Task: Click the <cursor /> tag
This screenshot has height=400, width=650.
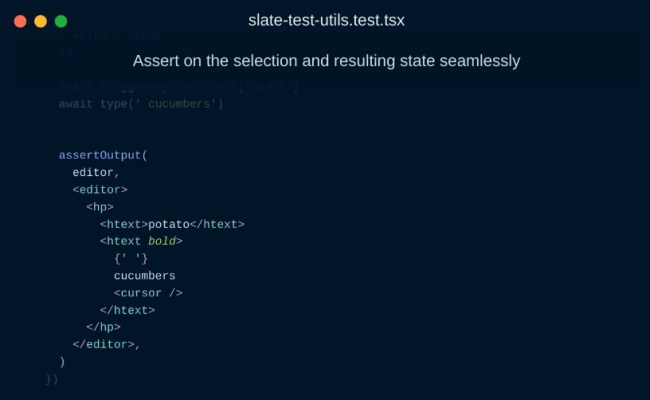Action: pyautogui.click(x=148, y=293)
